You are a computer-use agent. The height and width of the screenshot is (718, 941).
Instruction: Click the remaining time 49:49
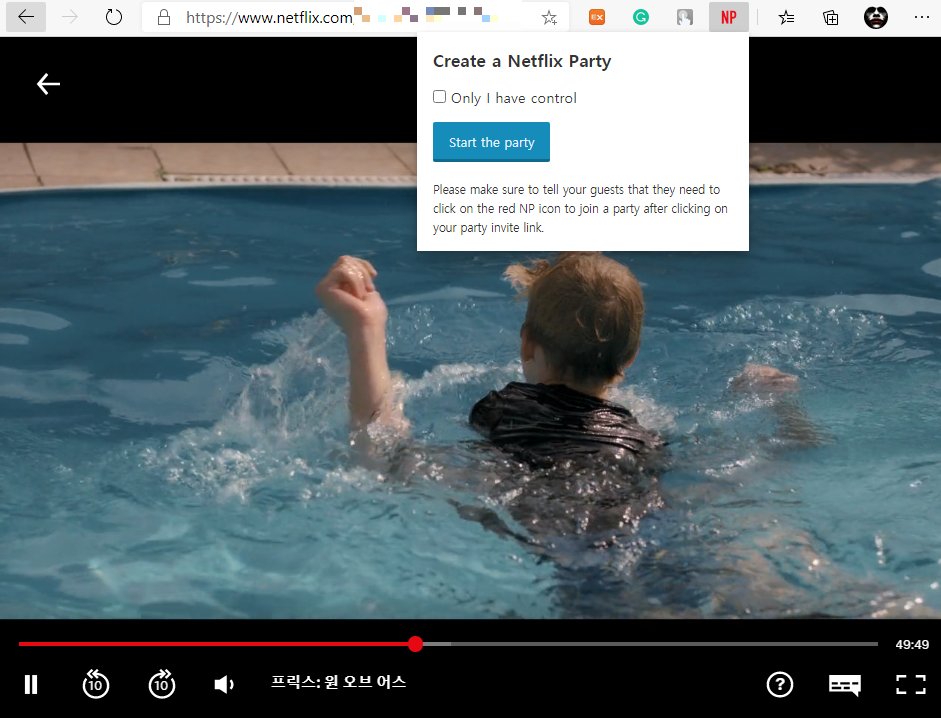coord(912,644)
